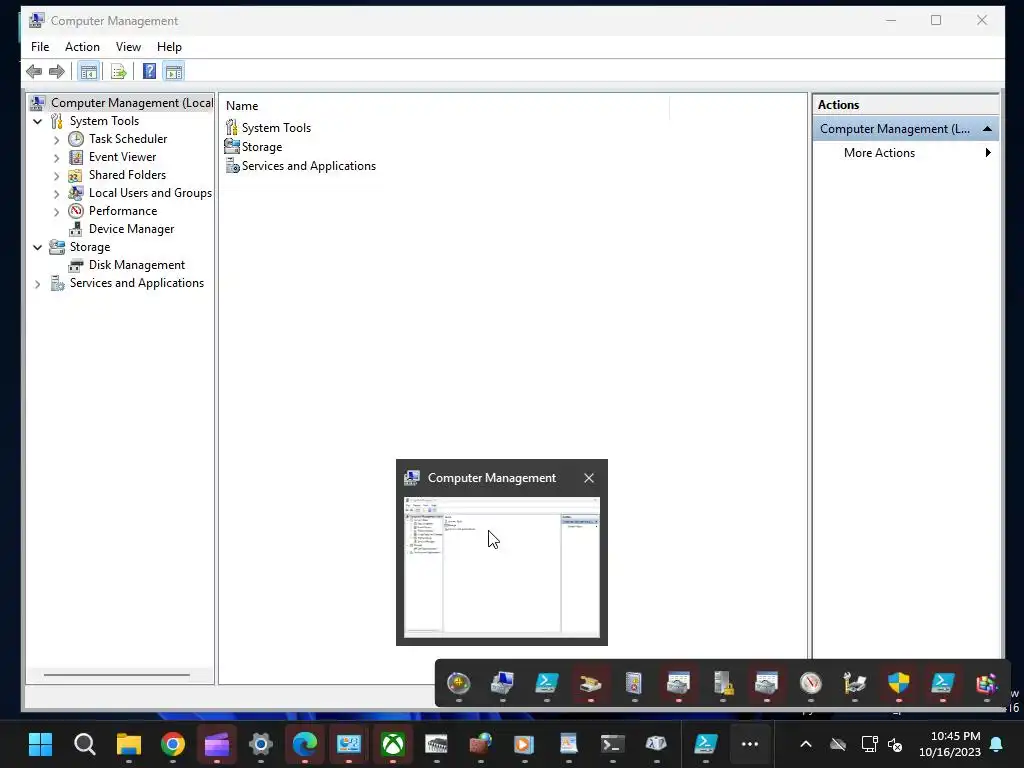Viewport: 1024px width, 768px height.
Task: Select Computer Management (Local) root node in tree
Action: point(122,103)
